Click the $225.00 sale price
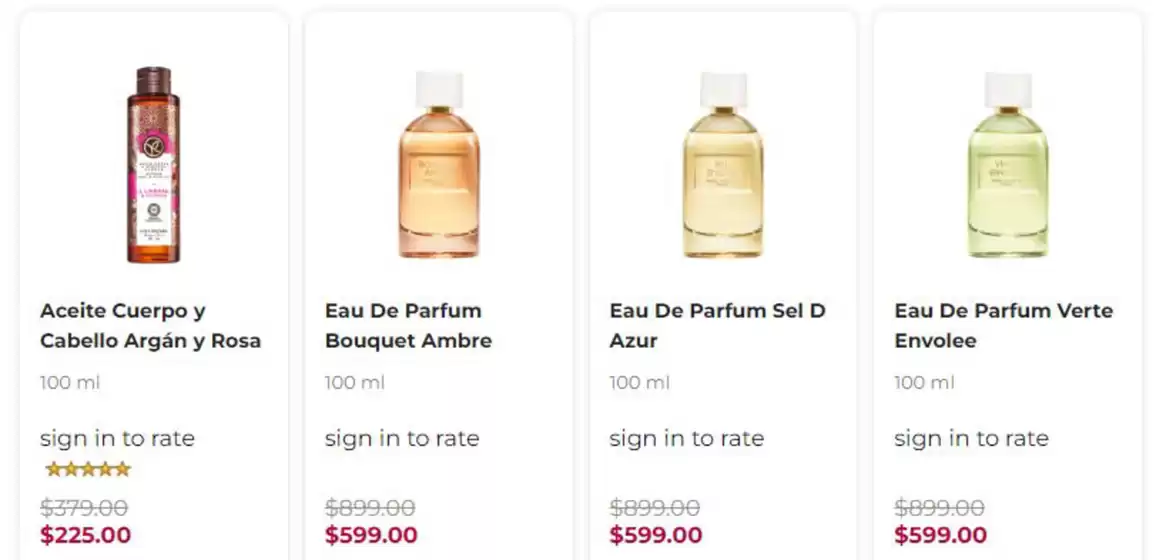Viewport: 1156px width, 560px height. coord(85,535)
